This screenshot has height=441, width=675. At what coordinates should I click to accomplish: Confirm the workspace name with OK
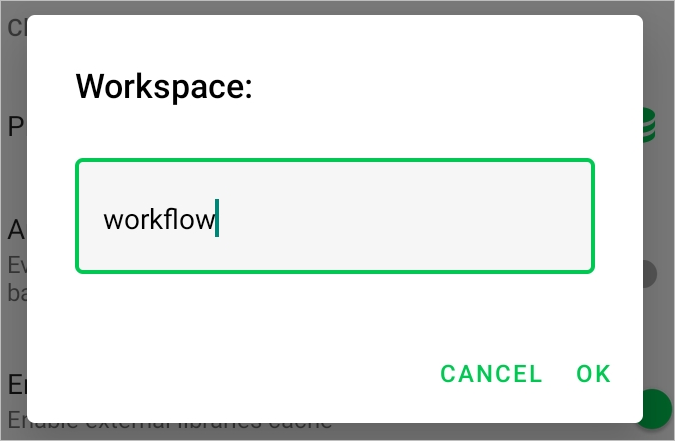[x=593, y=374]
